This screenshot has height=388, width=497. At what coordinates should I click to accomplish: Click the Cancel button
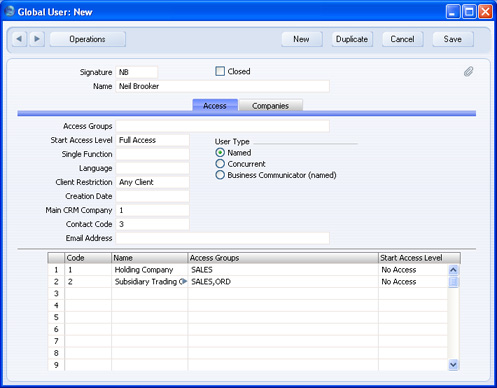402,39
